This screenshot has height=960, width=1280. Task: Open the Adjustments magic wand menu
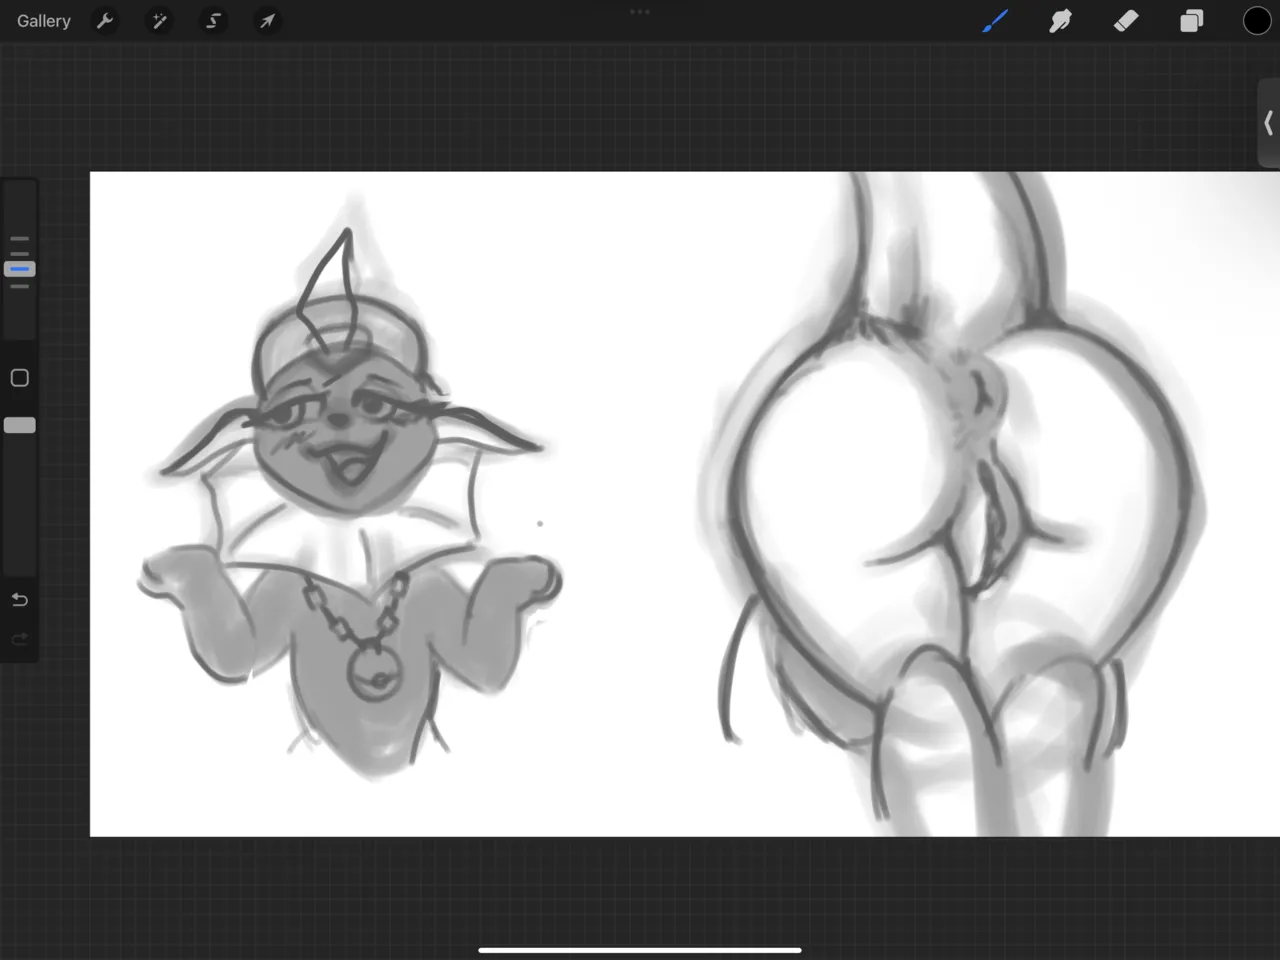159,21
